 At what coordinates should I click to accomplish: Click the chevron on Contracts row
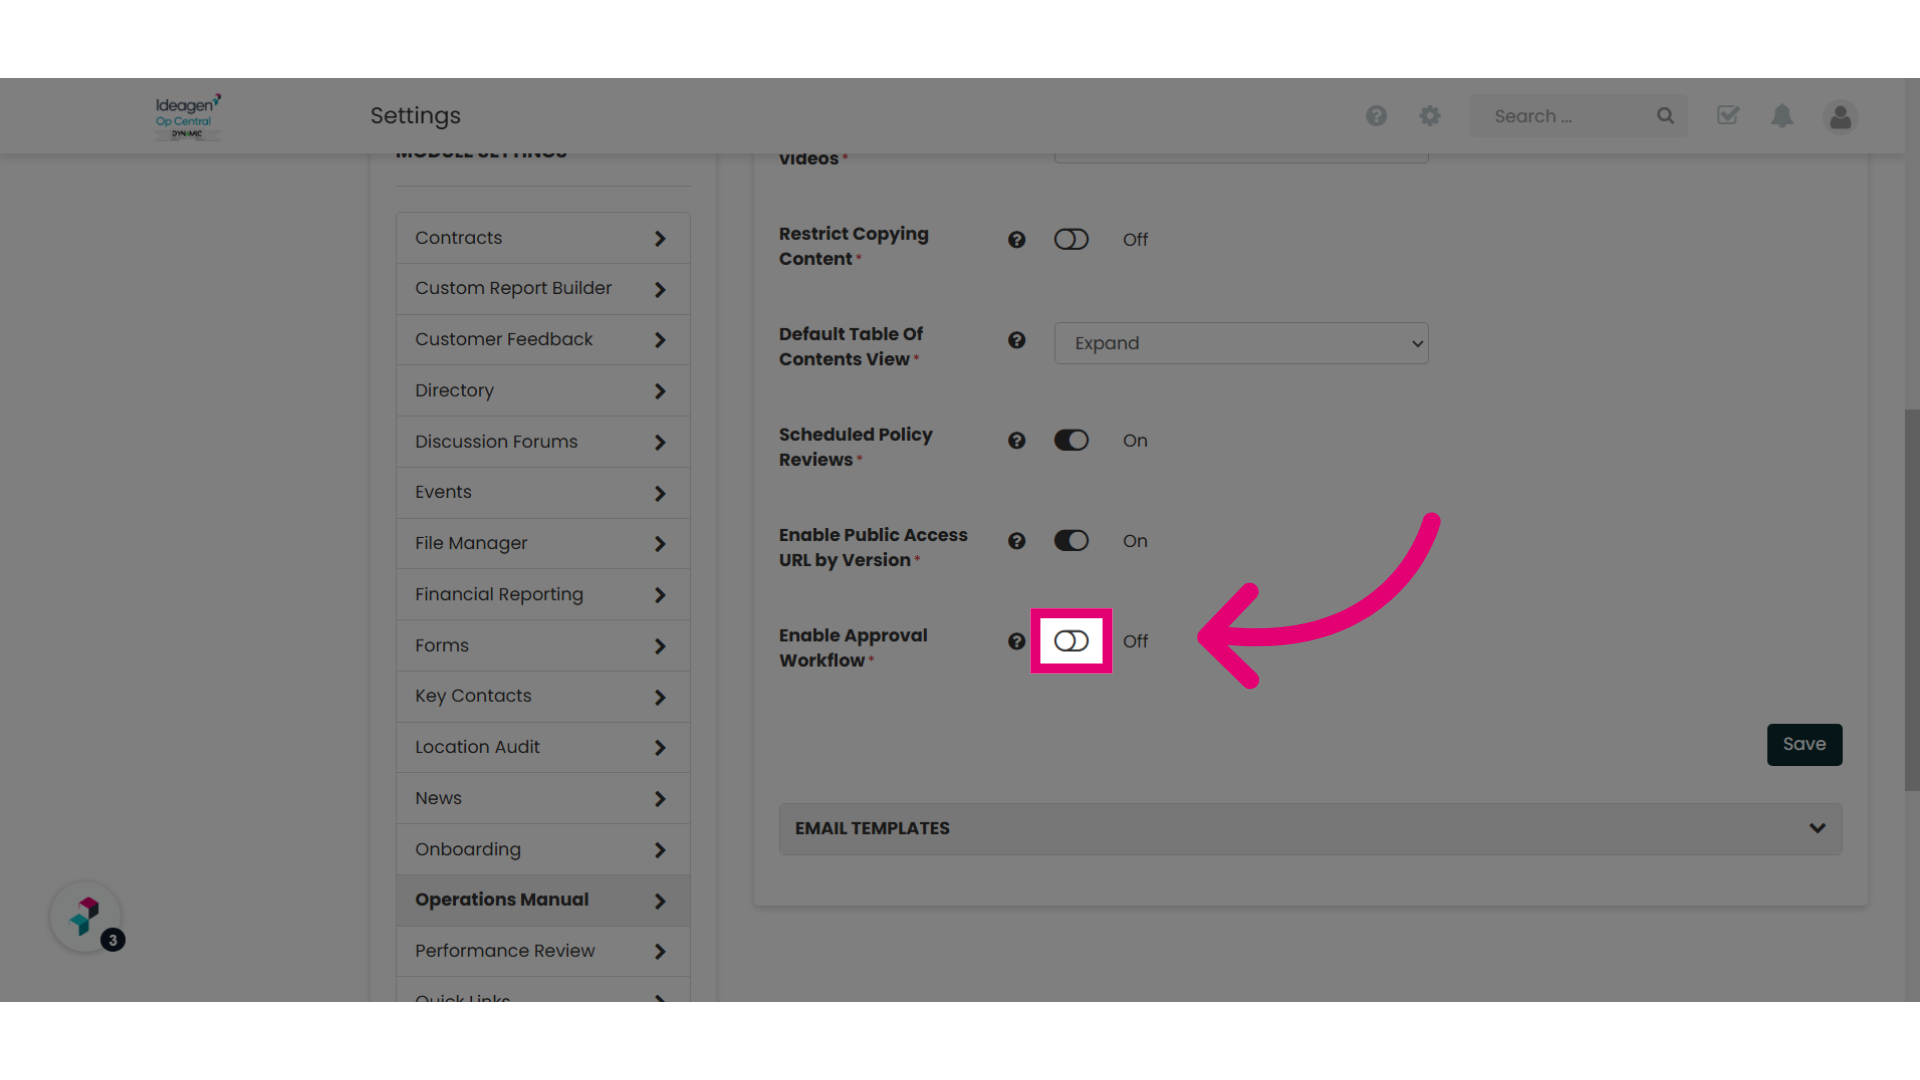pos(660,239)
